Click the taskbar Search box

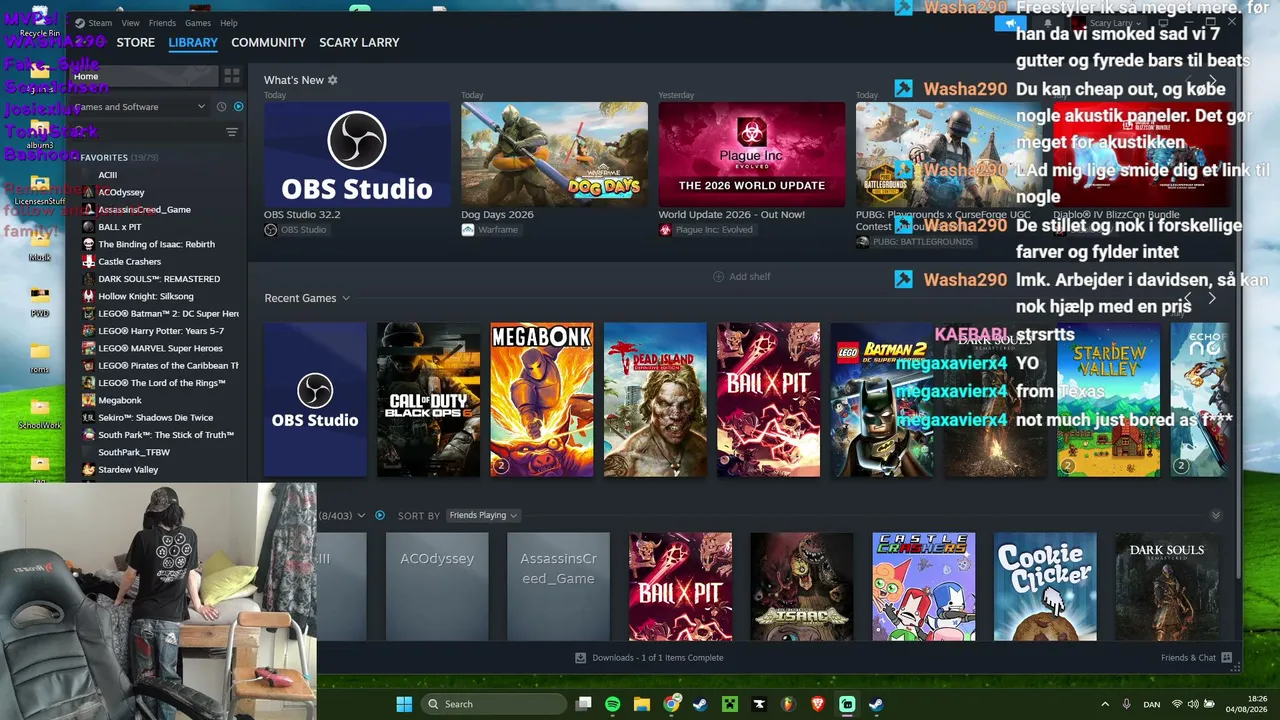pos(494,704)
